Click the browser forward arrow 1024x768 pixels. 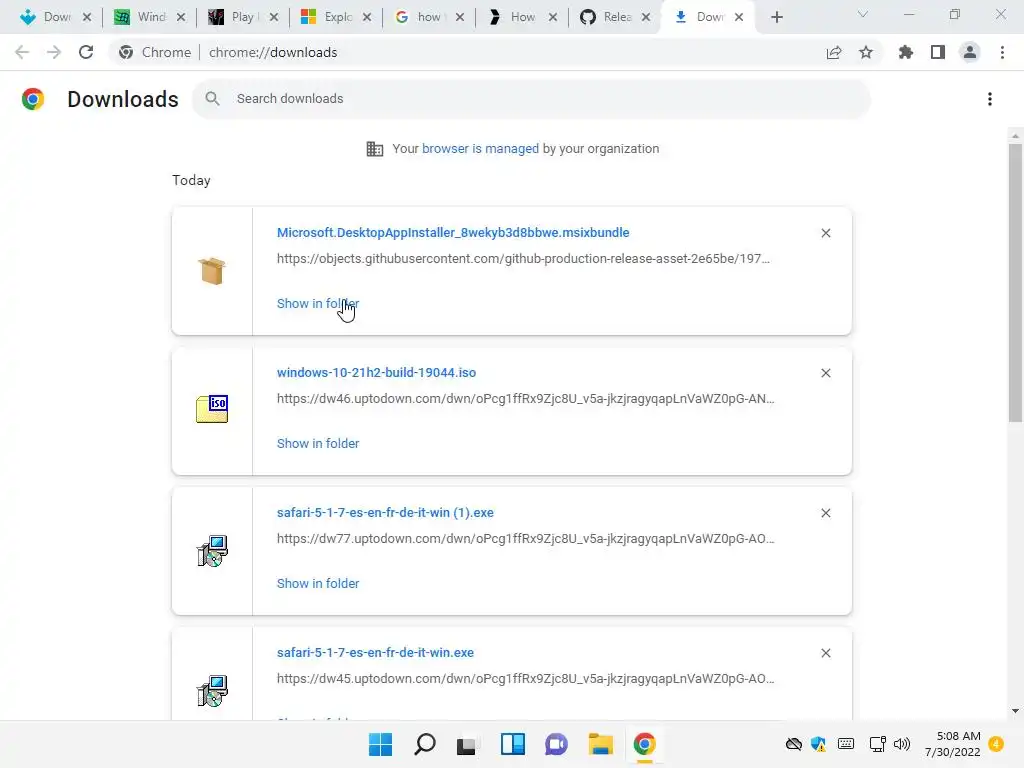[x=54, y=52]
